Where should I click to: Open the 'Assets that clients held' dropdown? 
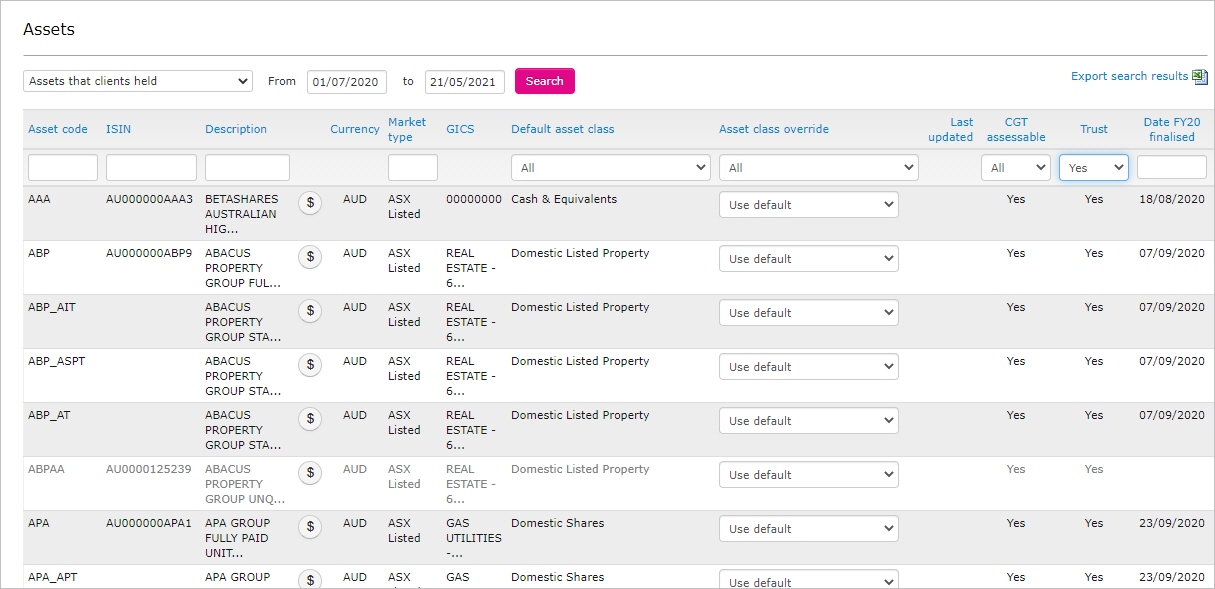coord(138,81)
